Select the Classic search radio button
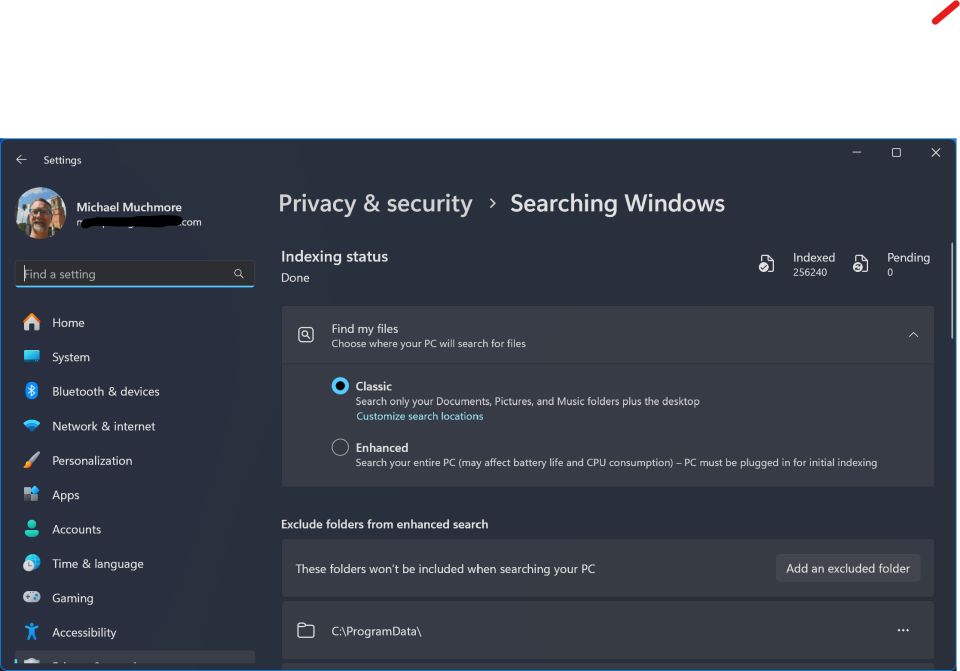This screenshot has height=671, width=960. 340,386
